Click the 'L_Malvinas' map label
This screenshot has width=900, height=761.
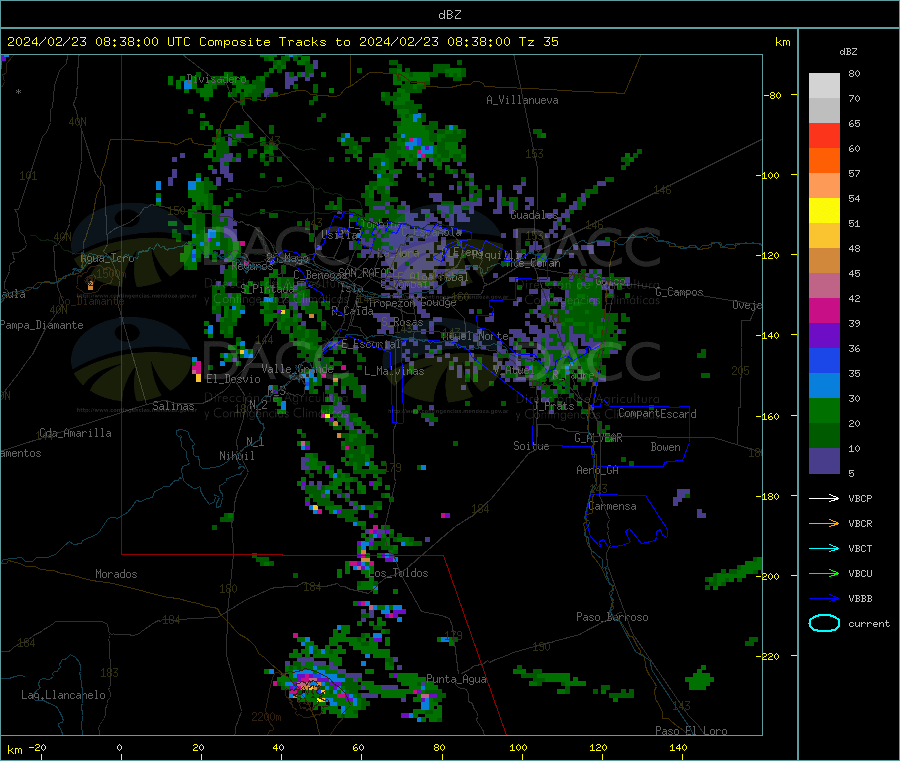coord(394,371)
